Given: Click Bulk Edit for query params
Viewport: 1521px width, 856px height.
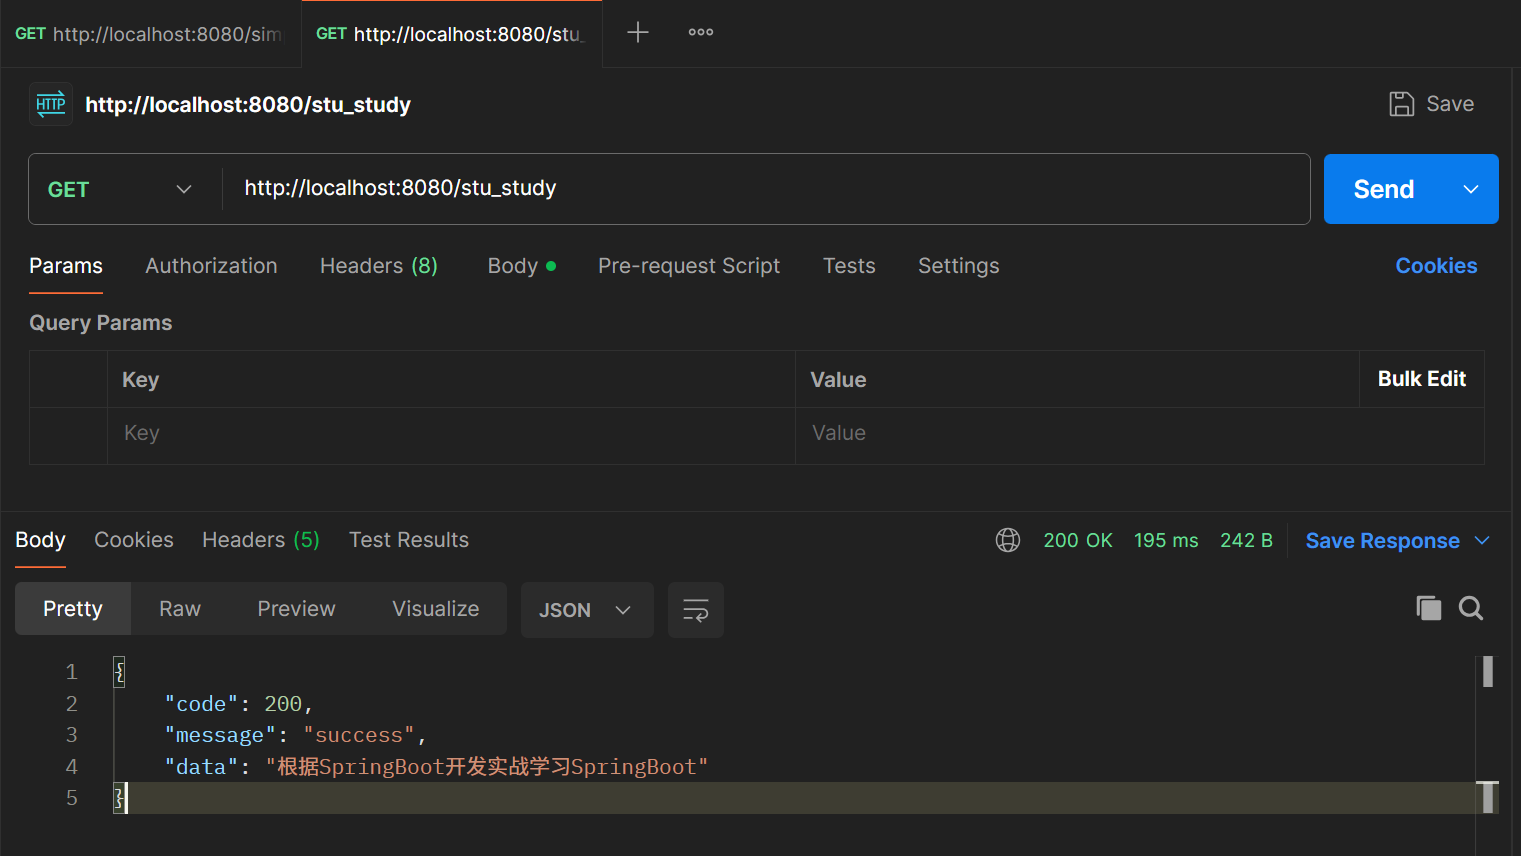Looking at the screenshot, I should coord(1421,379).
